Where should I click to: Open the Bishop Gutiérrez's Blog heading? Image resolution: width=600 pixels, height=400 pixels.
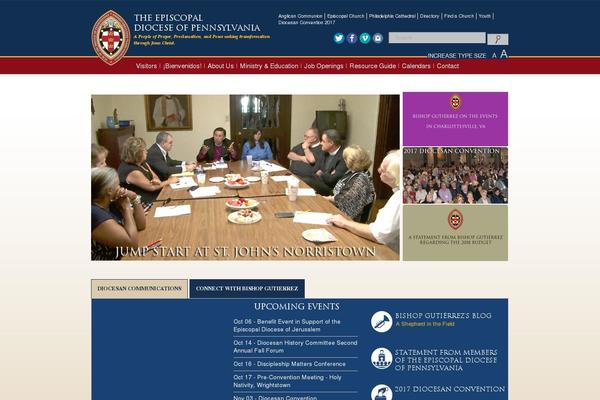pyautogui.click(x=443, y=316)
